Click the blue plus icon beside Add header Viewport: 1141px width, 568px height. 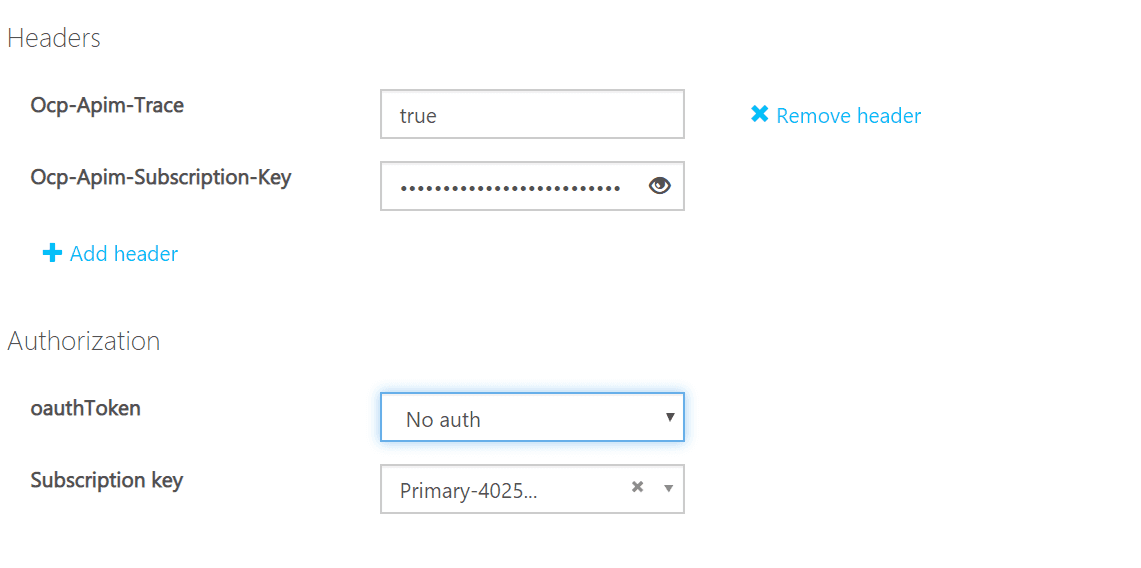[x=52, y=253]
